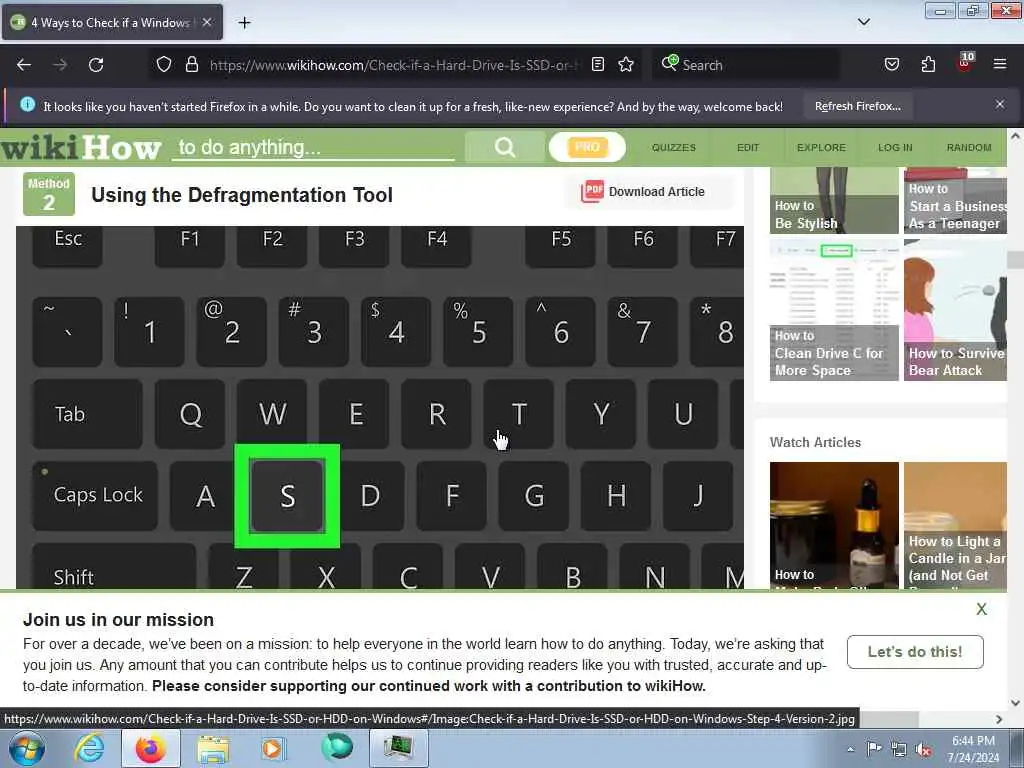Click the URL address bar
The width and height of the screenshot is (1024, 768).
(392, 65)
